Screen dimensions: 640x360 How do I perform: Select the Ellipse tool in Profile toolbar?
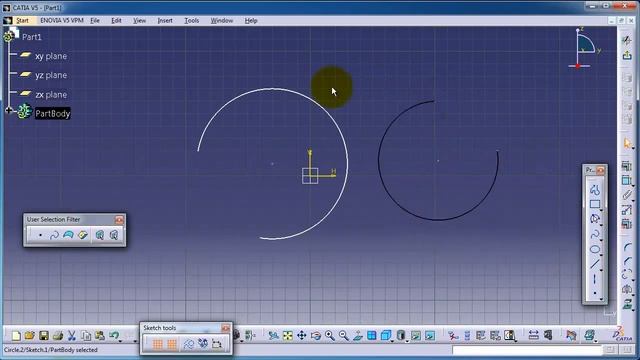point(595,249)
